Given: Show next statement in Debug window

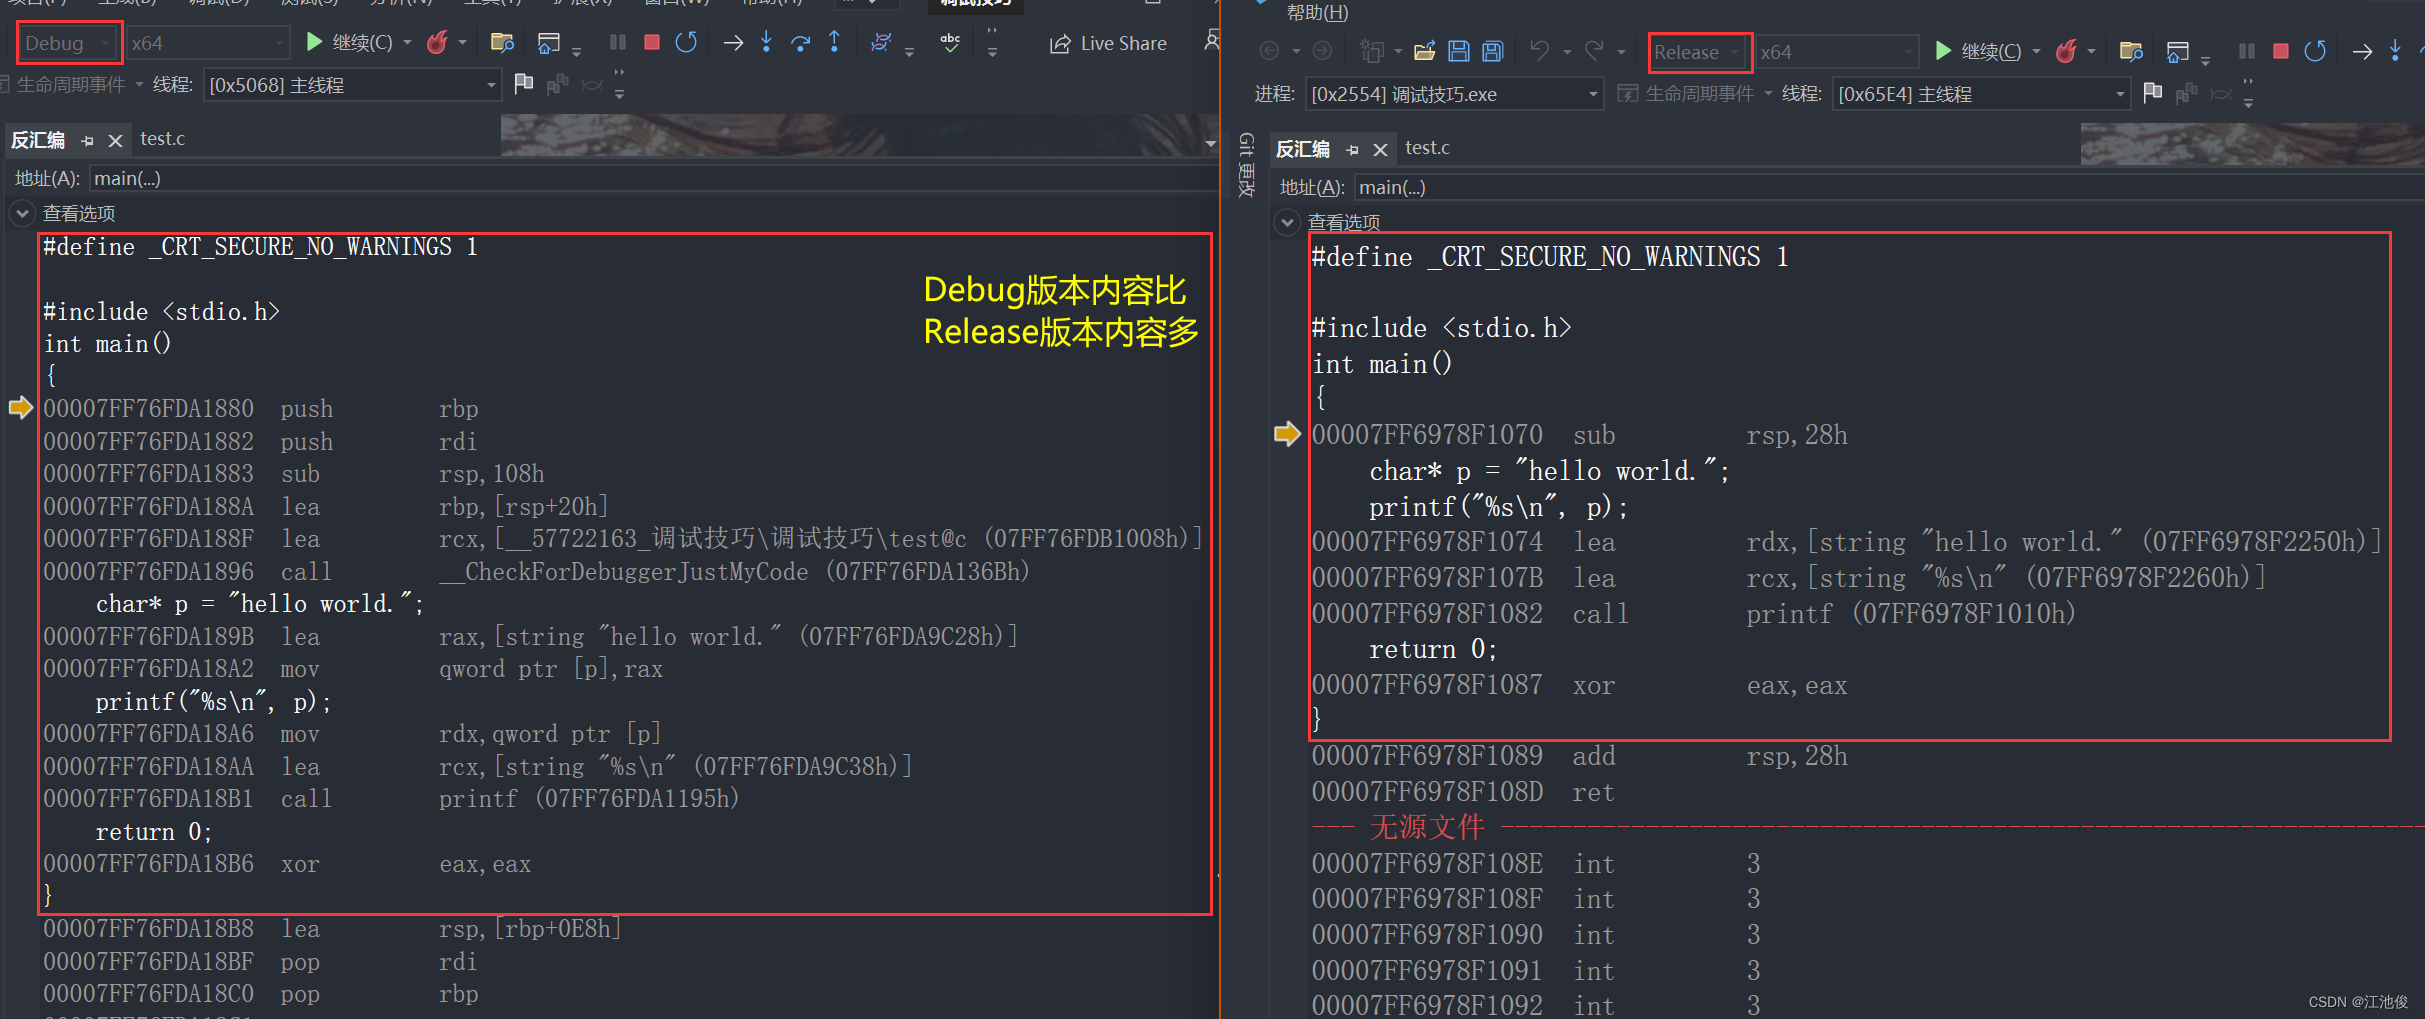Looking at the screenshot, I should click(733, 42).
